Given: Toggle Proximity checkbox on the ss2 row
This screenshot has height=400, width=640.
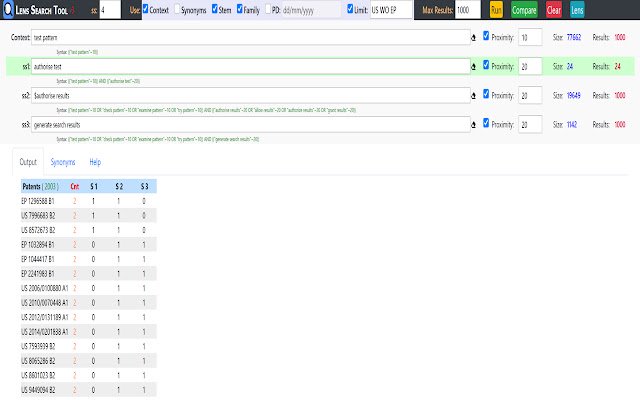Looking at the screenshot, I should click(x=486, y=94).
